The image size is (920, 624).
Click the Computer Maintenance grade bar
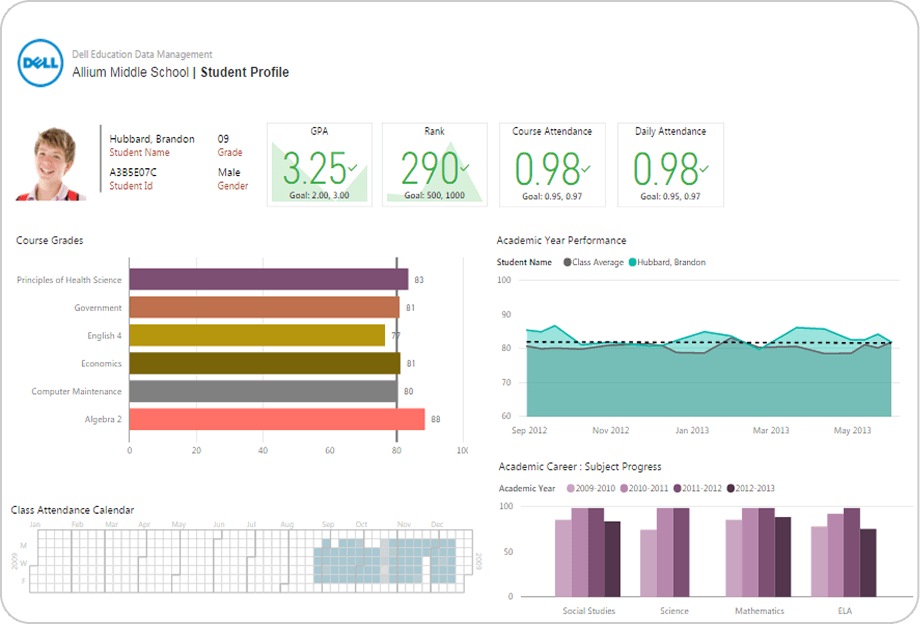[263, 391]
